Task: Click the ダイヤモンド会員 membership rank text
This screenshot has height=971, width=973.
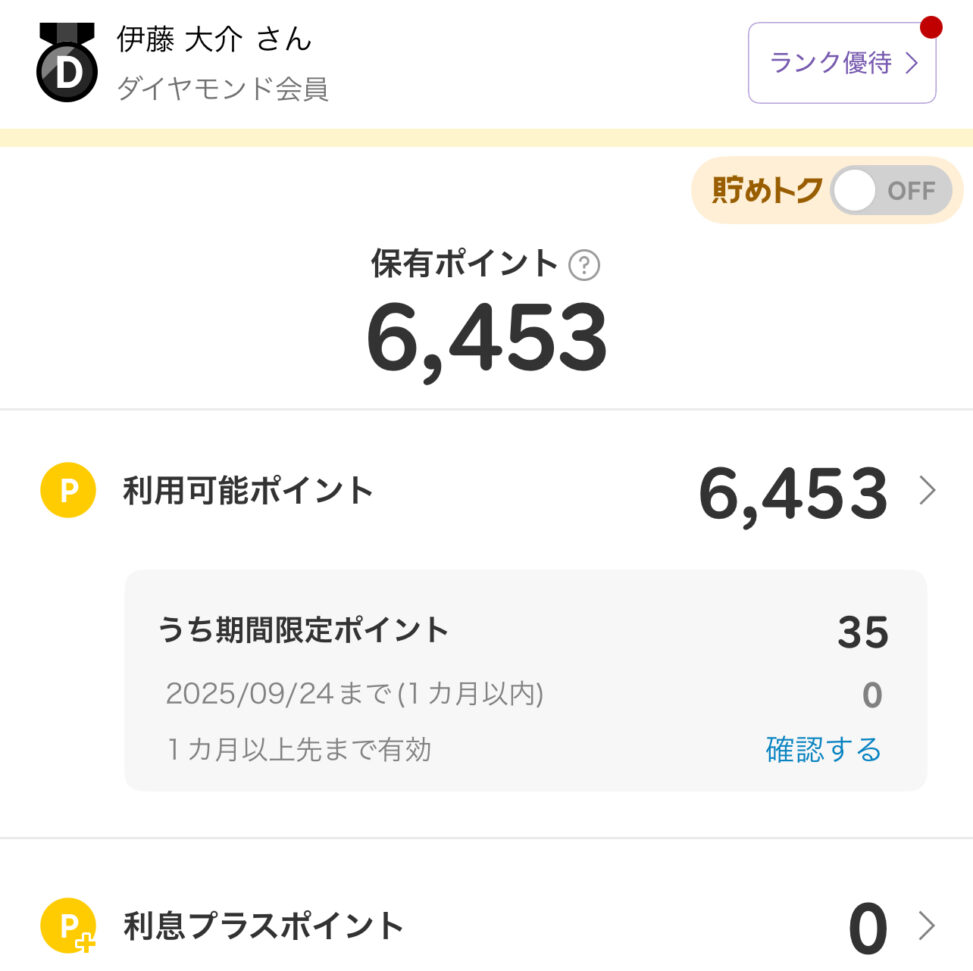Action: coord(222,89)
